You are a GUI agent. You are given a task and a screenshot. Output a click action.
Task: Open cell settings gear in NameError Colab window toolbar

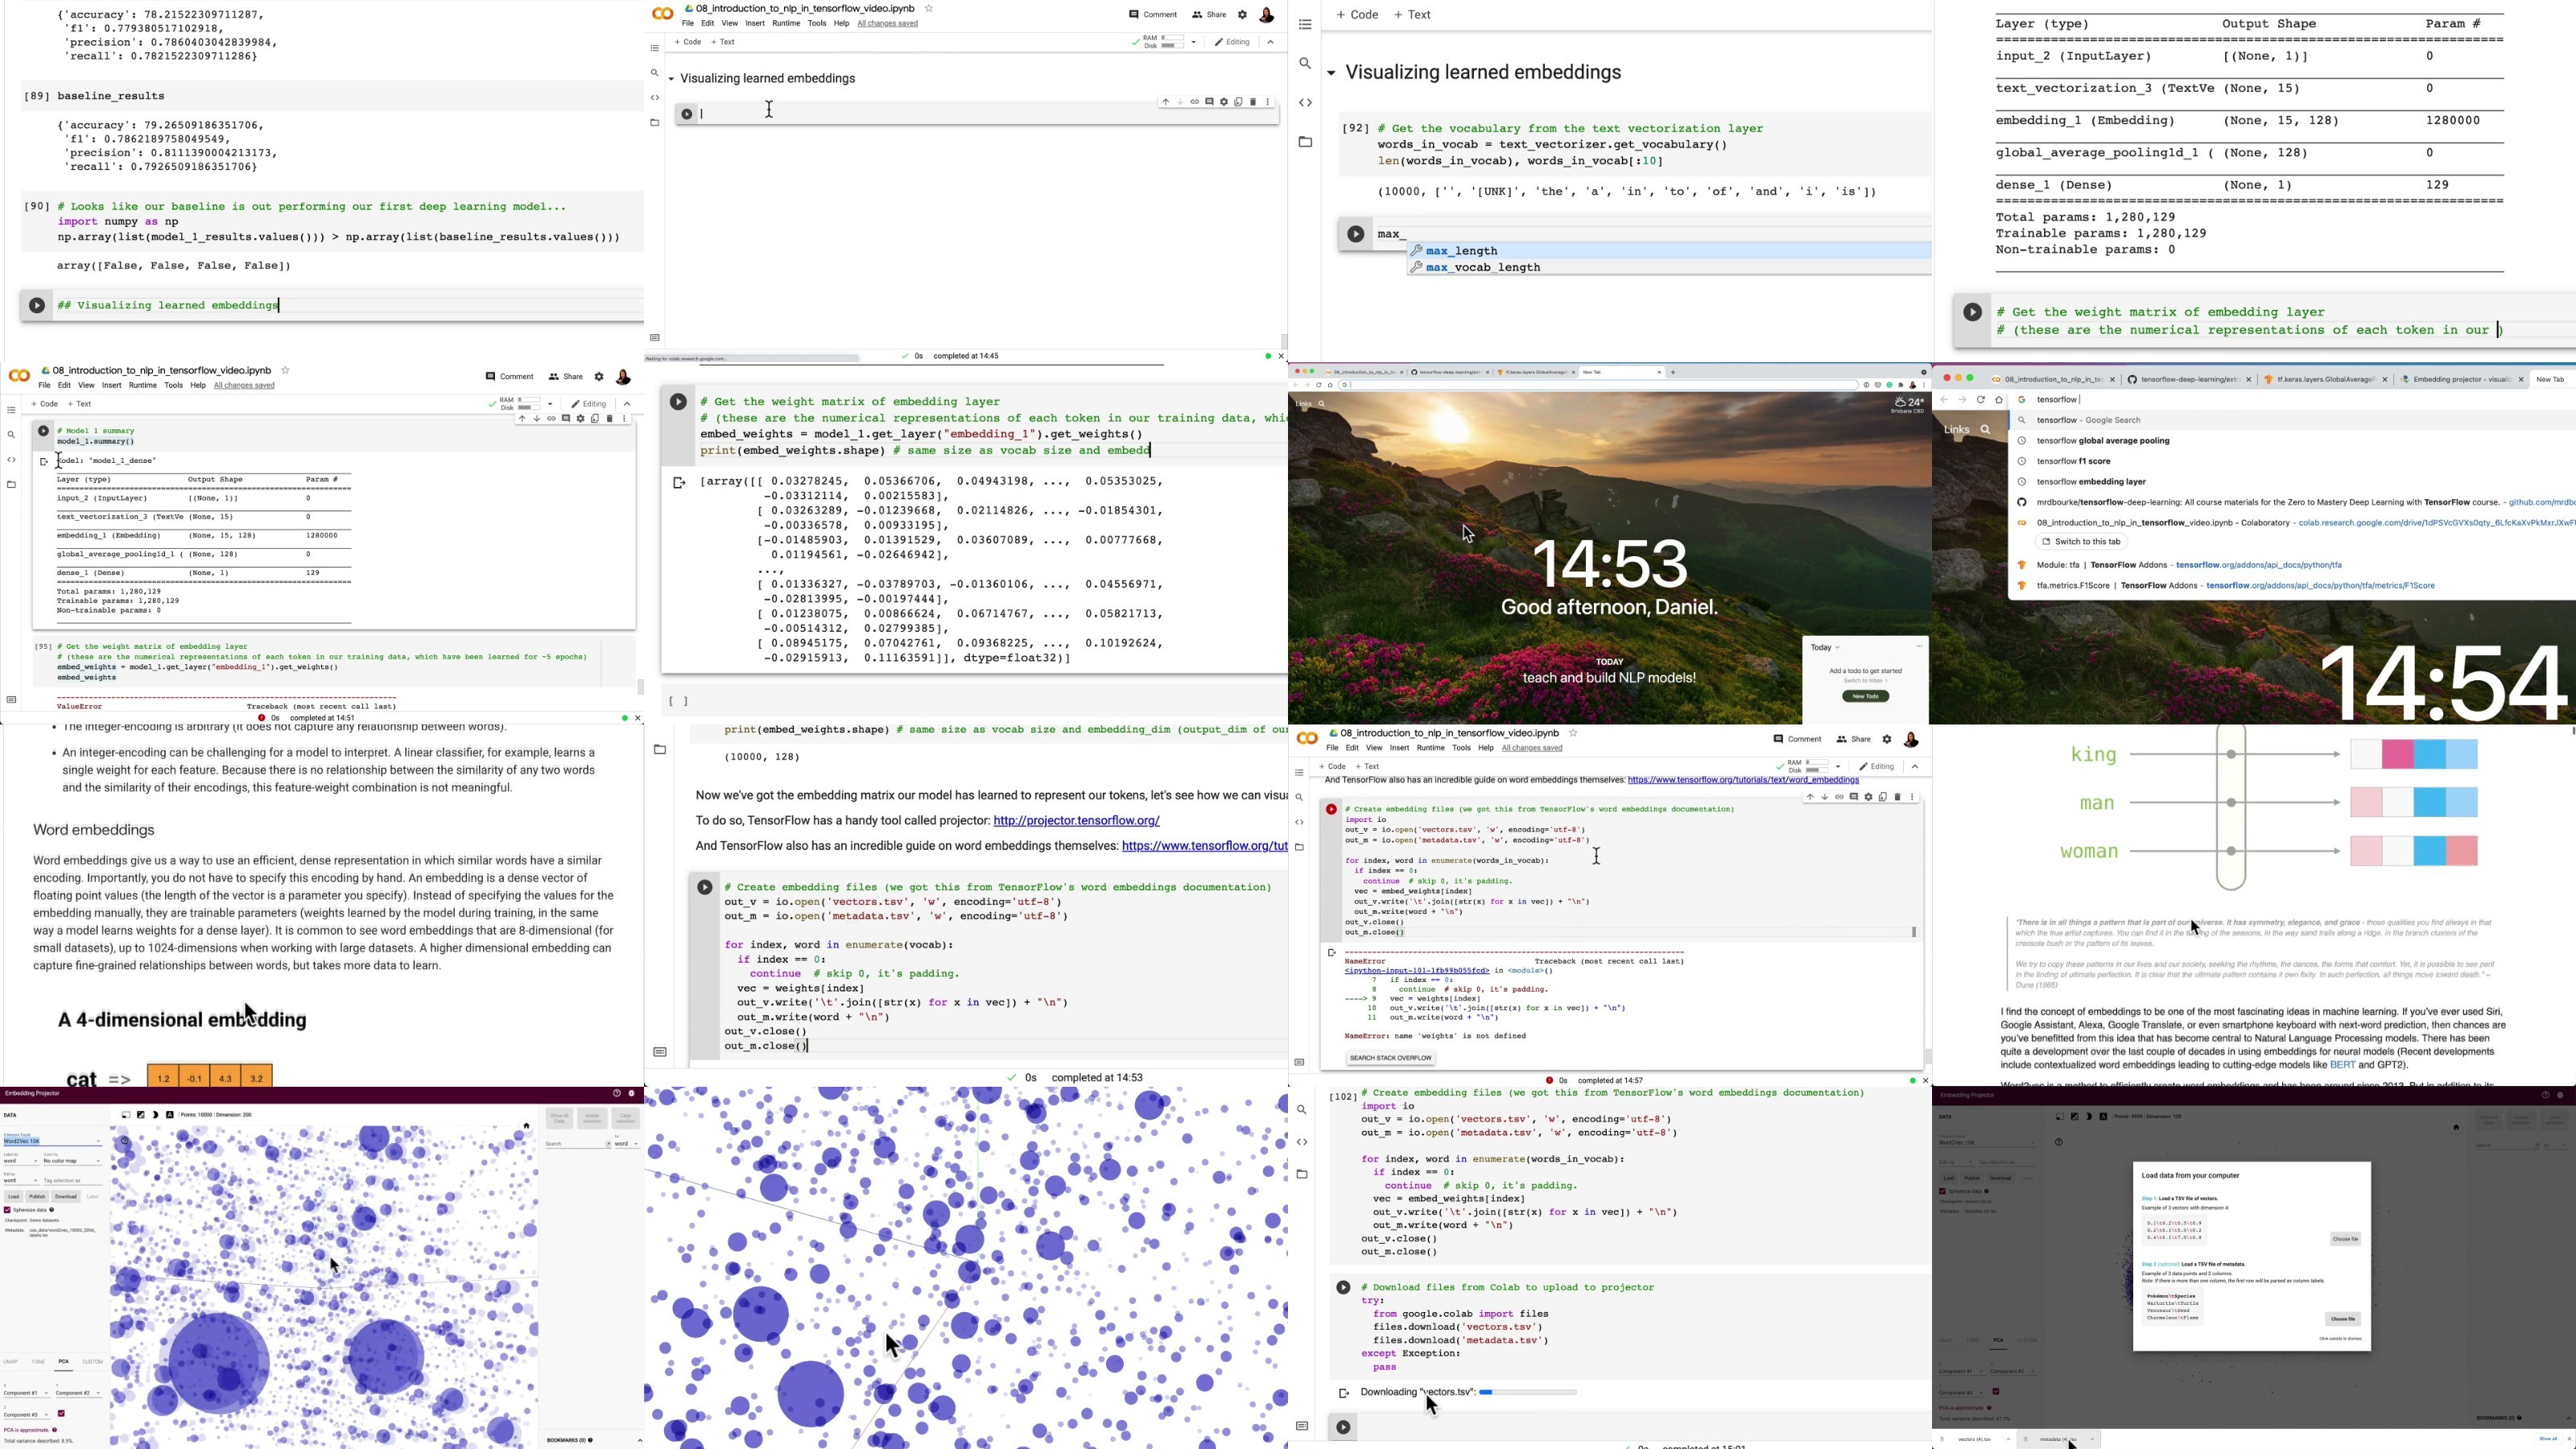[1868, 797]
